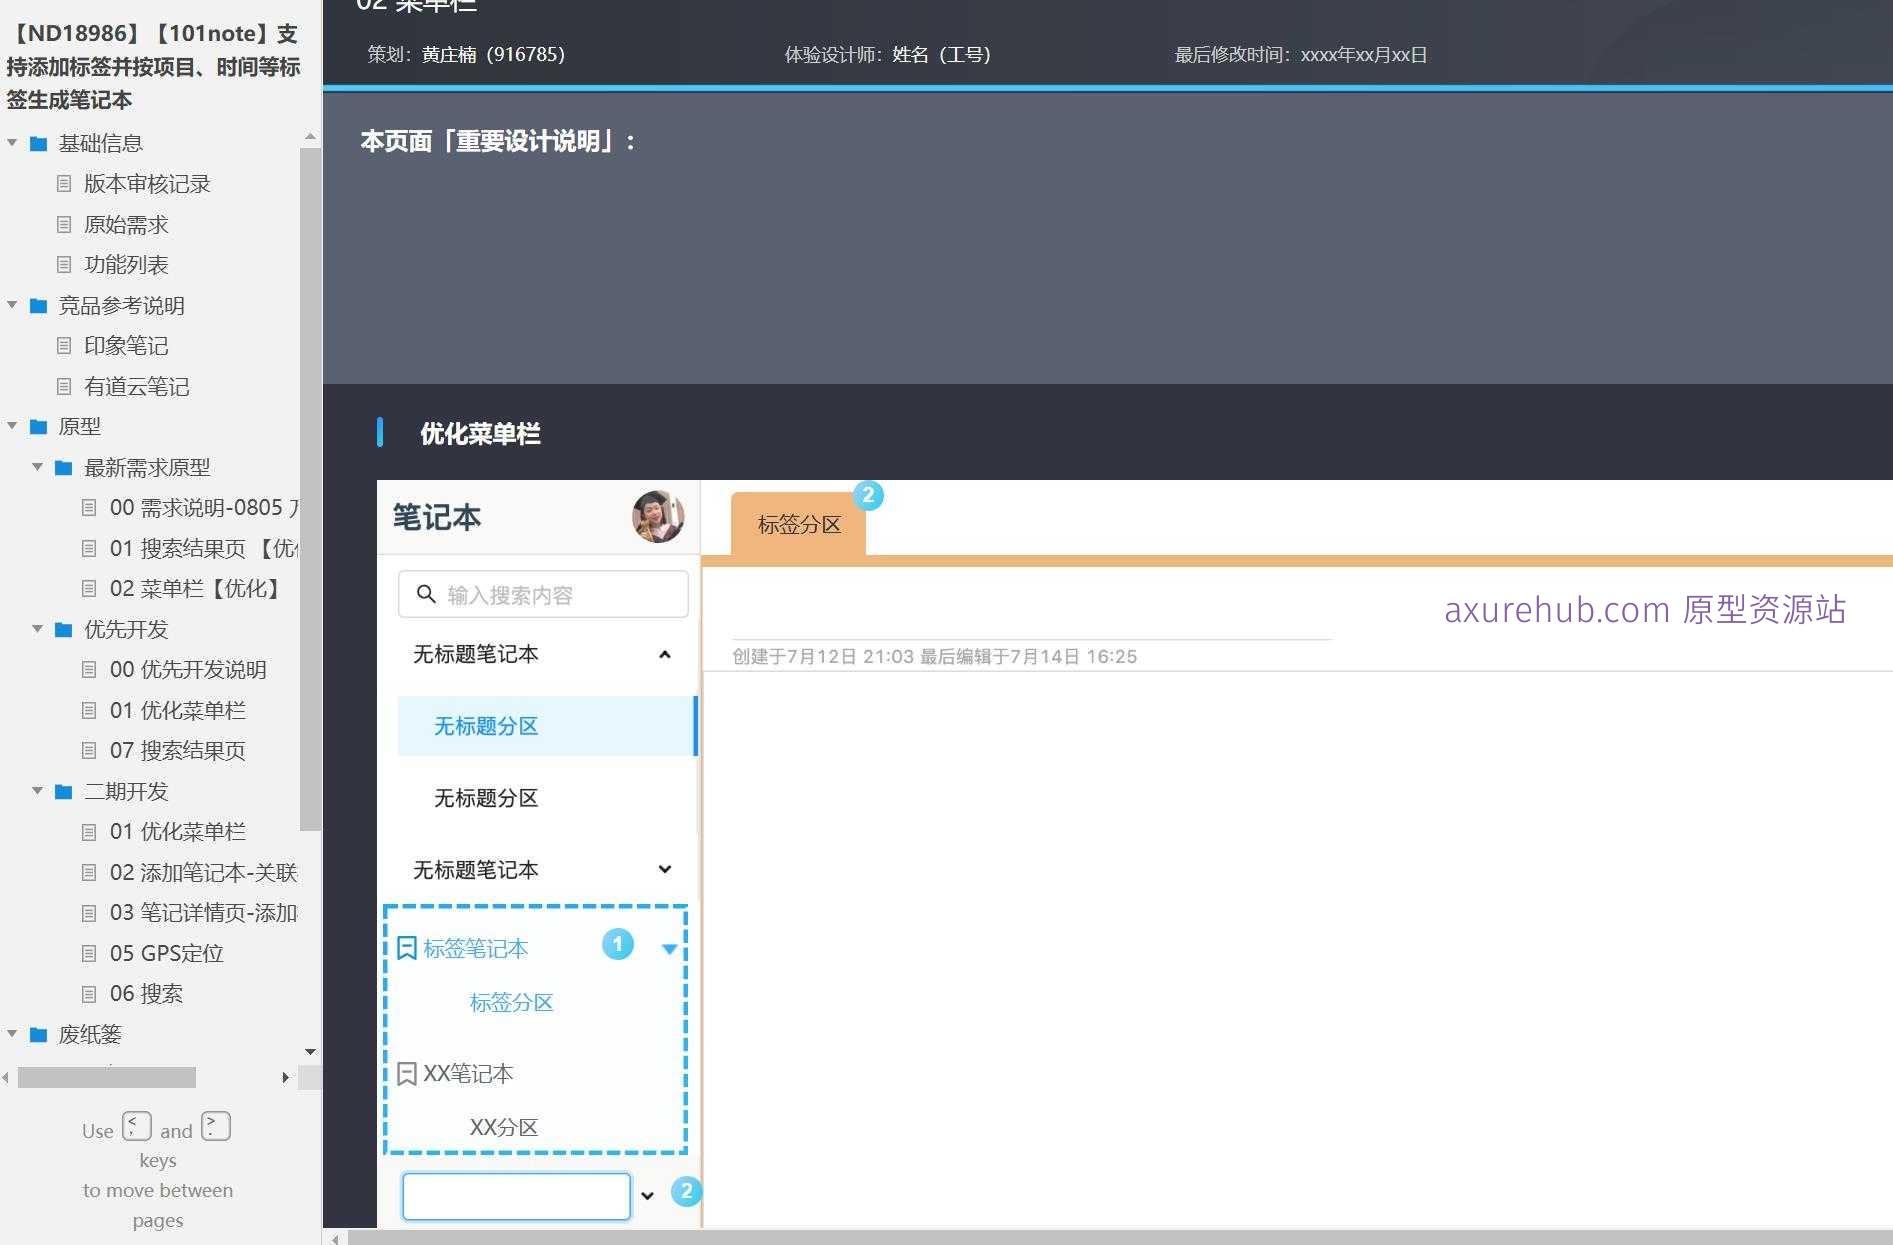Screen dimensions: 1893x1245
Task: Open page 00 需求说明-0805
Action: pyautogui.click(x=204, y=508)
